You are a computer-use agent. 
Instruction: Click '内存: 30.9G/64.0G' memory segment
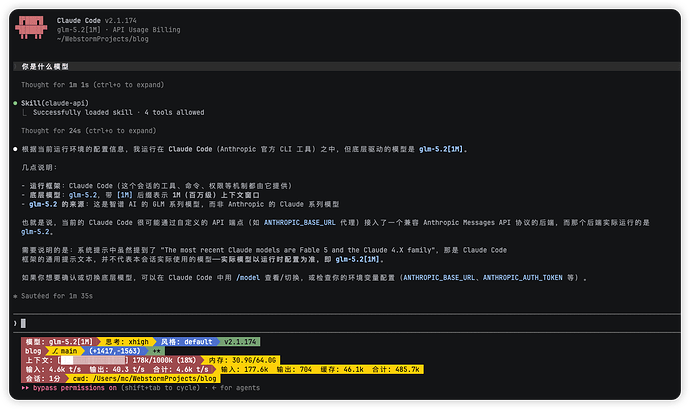click(x=242, y=360)
